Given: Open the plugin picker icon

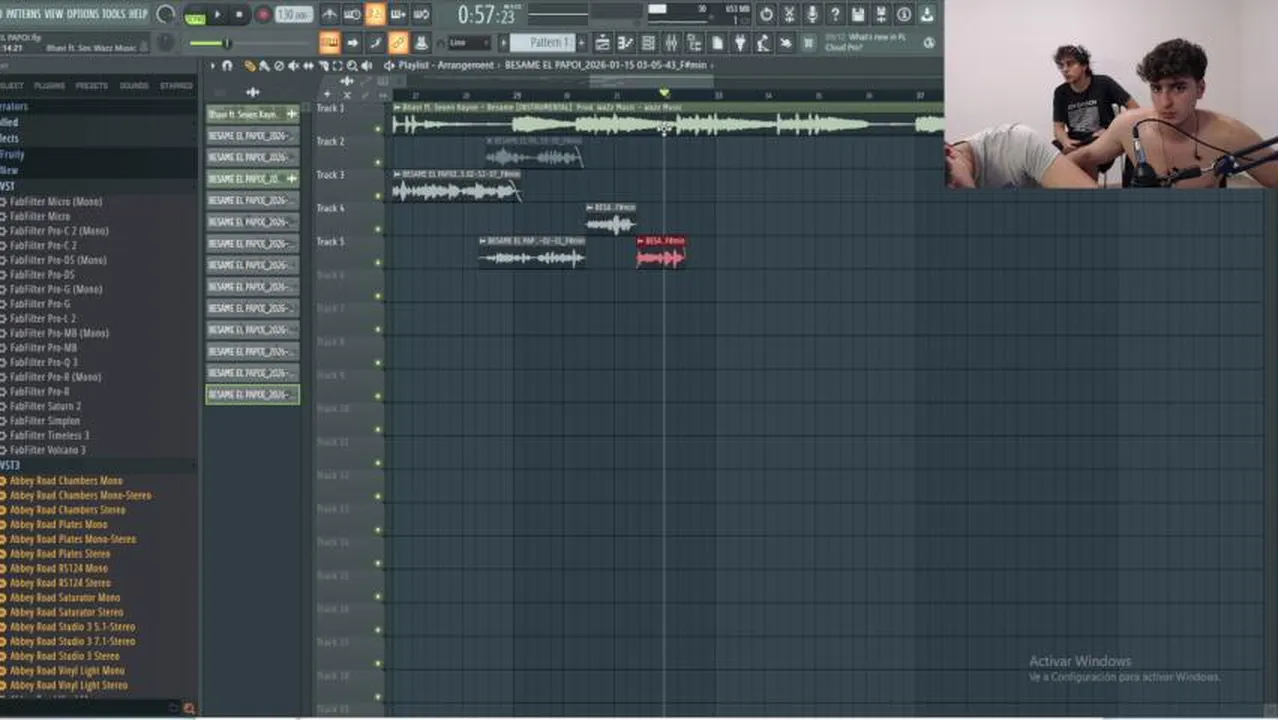Looking at the screenshot, I should click(x=740, y=43).
